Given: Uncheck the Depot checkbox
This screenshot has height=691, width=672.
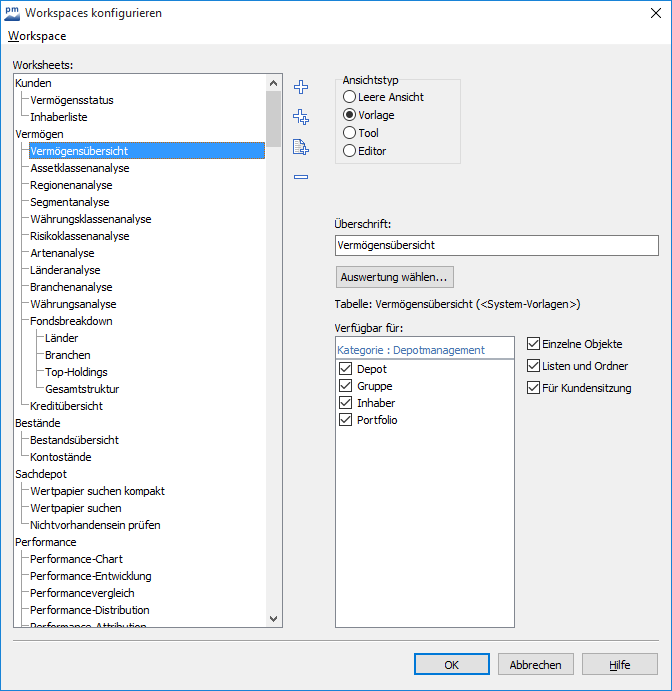Looking at the screenshot, I should pos(346,369).
